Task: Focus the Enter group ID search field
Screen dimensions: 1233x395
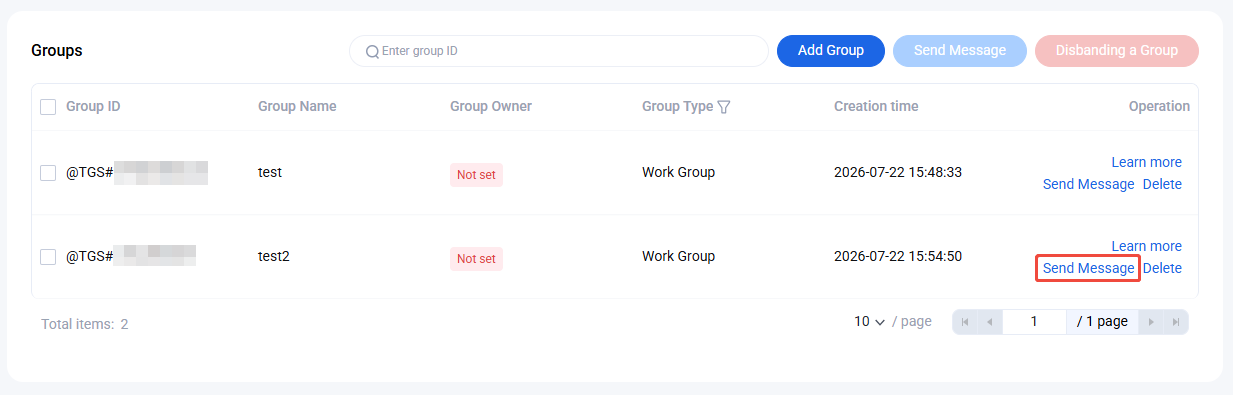Action: pos(559,51)
